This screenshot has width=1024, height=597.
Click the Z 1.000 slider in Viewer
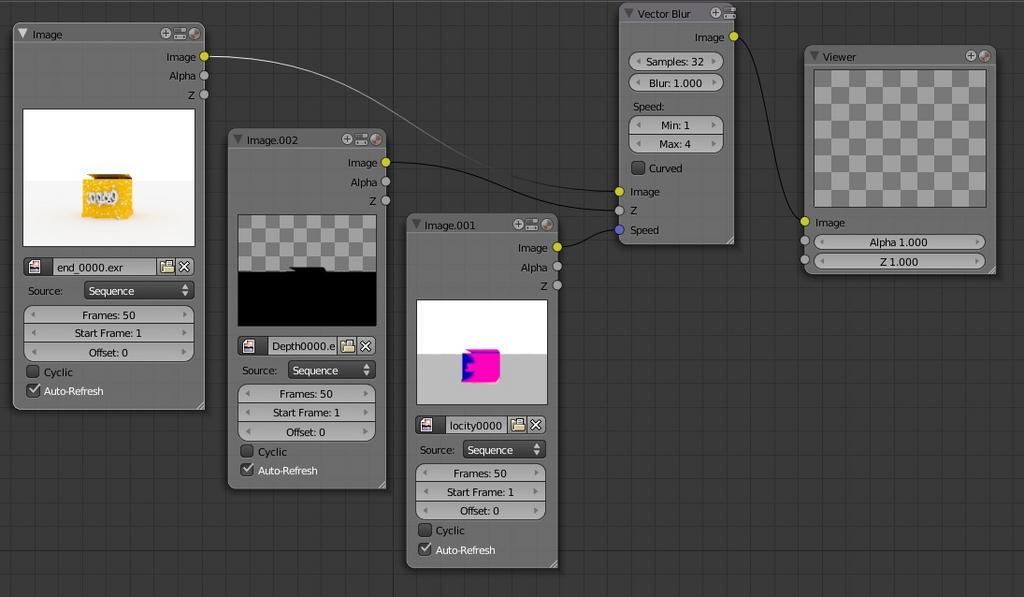(899, 262)
